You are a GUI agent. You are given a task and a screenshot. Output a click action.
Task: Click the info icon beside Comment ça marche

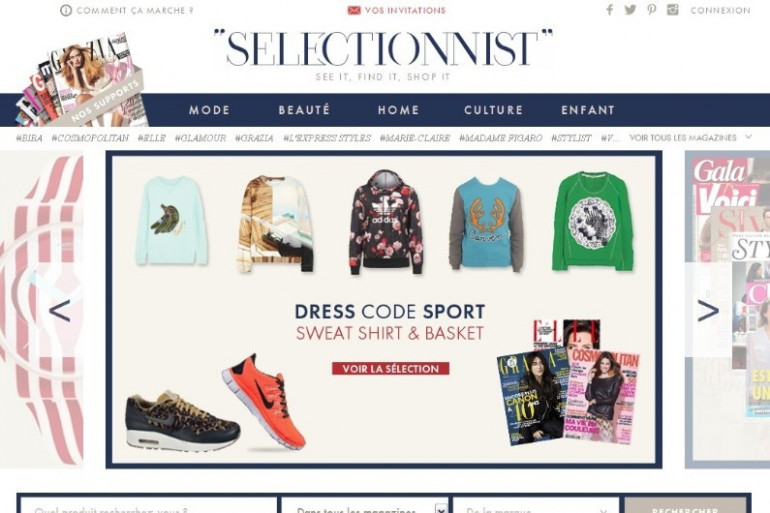point(66,10)
